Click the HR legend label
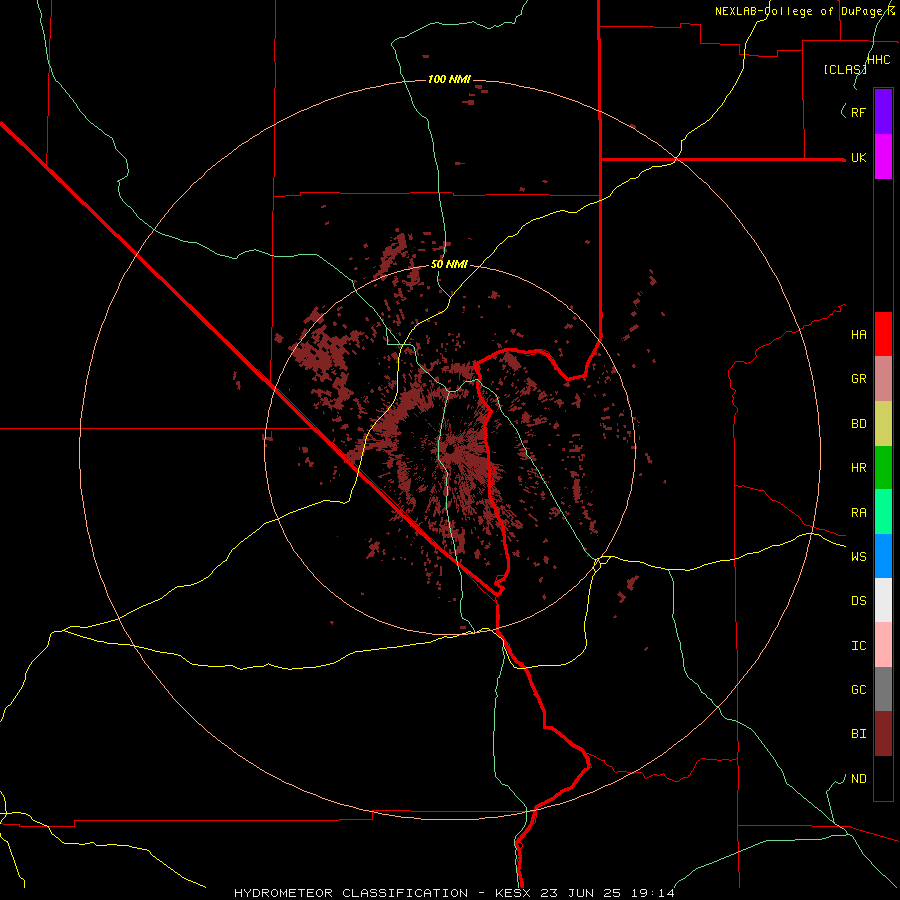900x900 pixels. click(859, 468)
